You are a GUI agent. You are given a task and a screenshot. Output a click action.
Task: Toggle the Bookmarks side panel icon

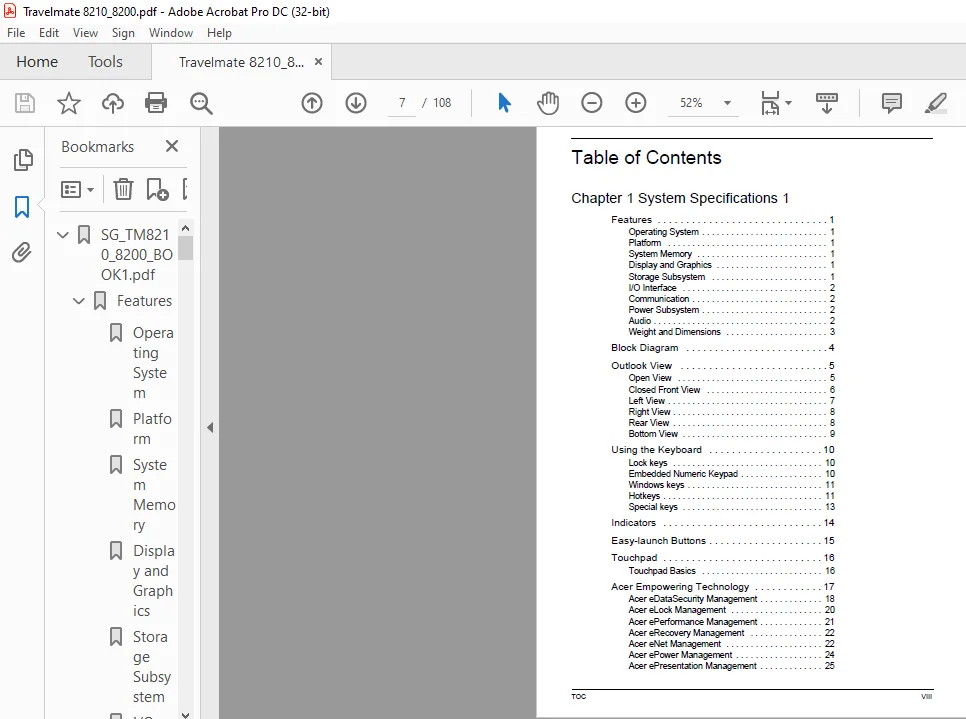[22, 207]
